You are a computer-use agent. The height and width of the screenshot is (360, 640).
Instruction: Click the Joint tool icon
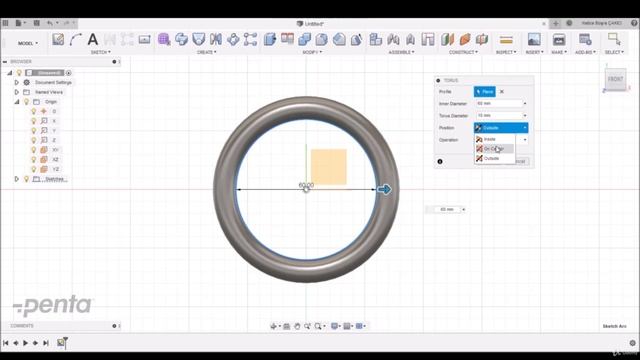[x=393, y=39]
